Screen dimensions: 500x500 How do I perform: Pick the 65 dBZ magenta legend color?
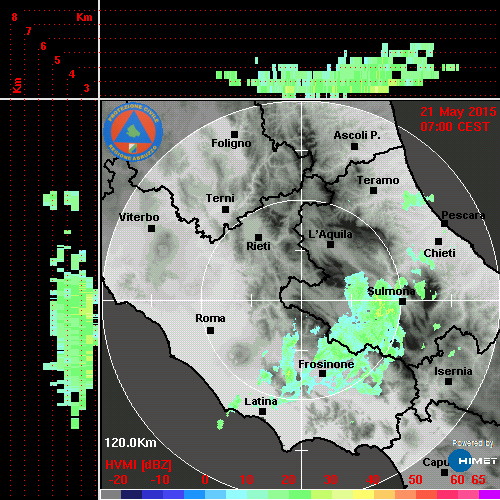point(489,495)
